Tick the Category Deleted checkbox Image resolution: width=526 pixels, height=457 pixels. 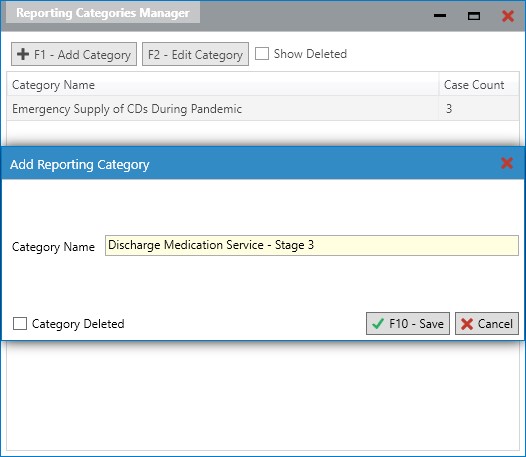point(20,324)
